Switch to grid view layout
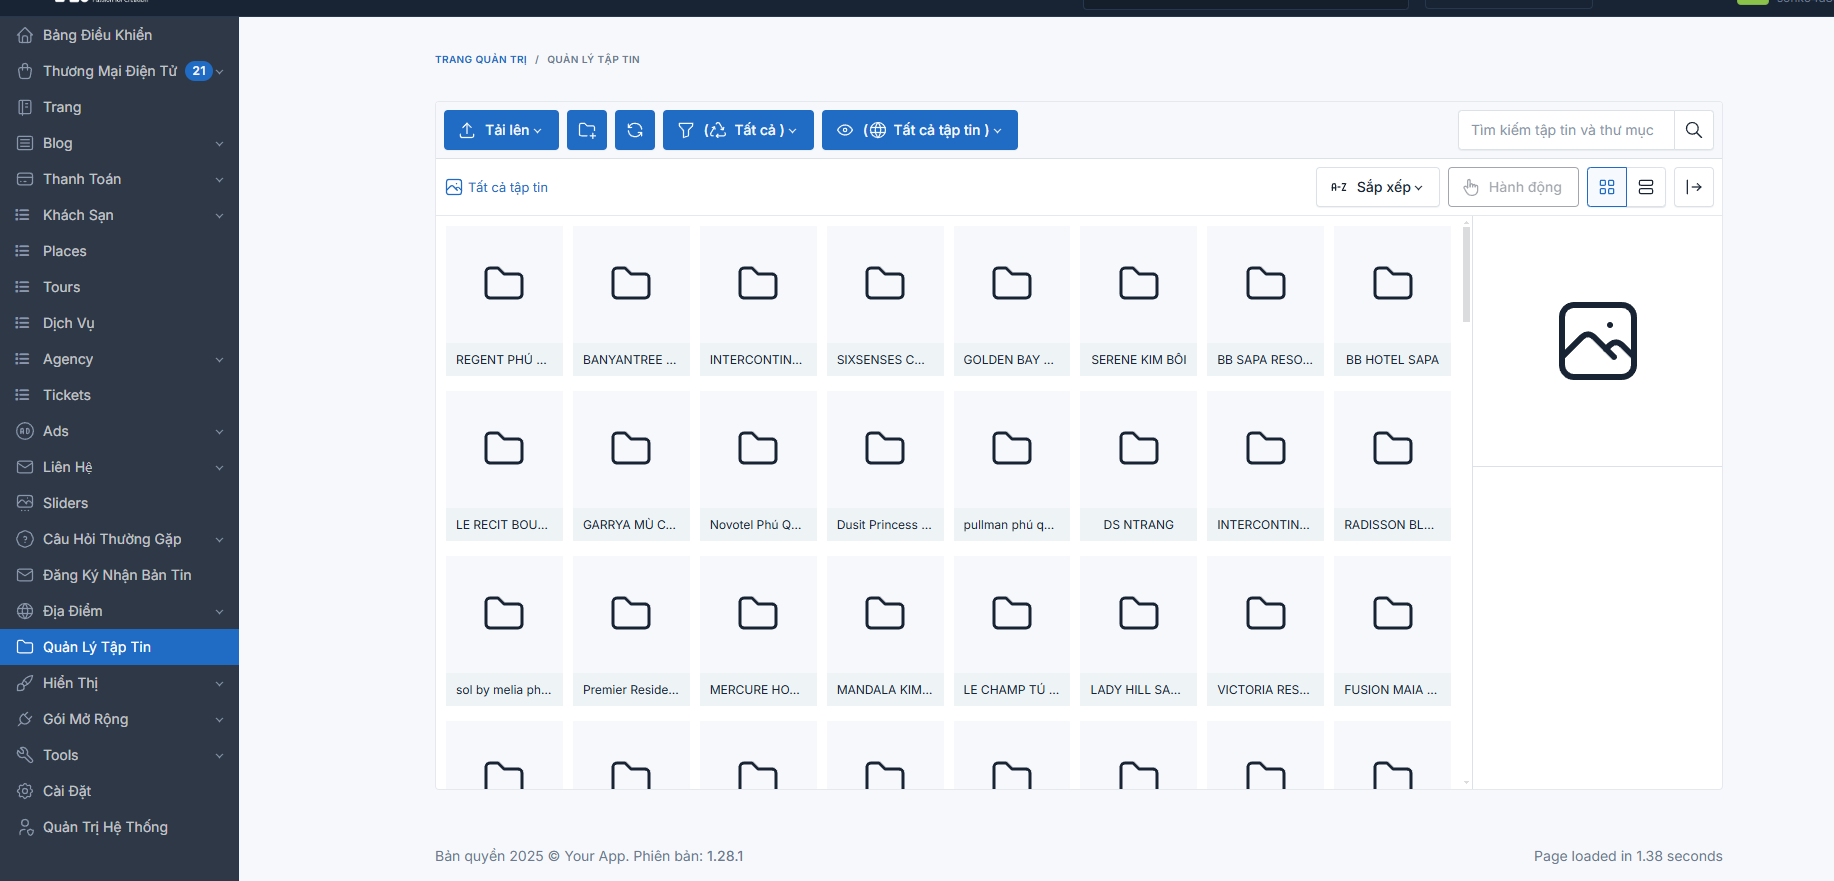Image resolution: width=1834 pixels, height=881 pixels. (1607, 187)
